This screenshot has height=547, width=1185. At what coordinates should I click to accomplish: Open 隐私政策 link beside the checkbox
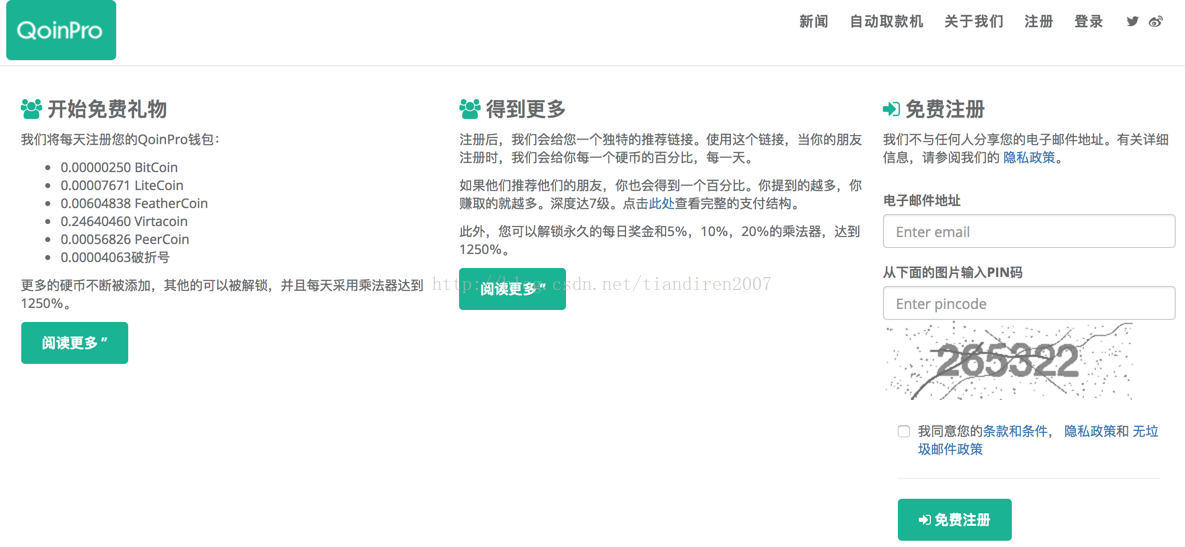tap(1090, 431)
